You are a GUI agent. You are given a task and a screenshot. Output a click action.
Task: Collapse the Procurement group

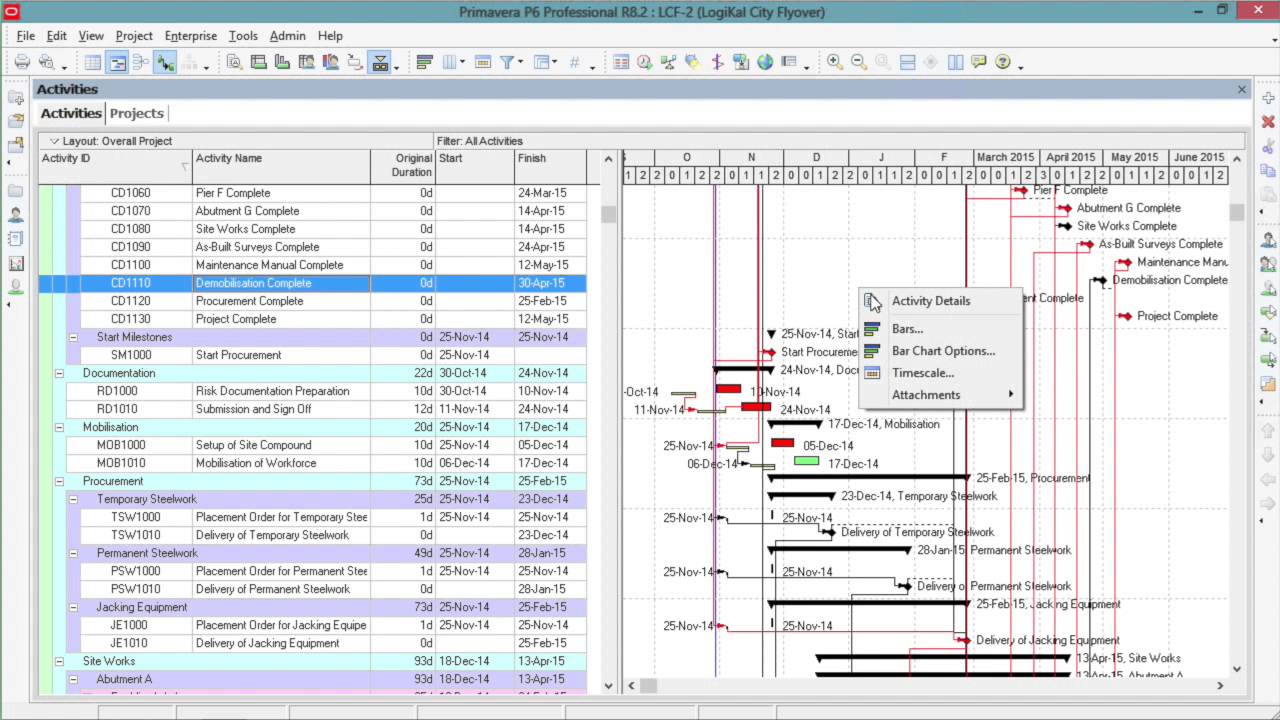click(59, 481)
